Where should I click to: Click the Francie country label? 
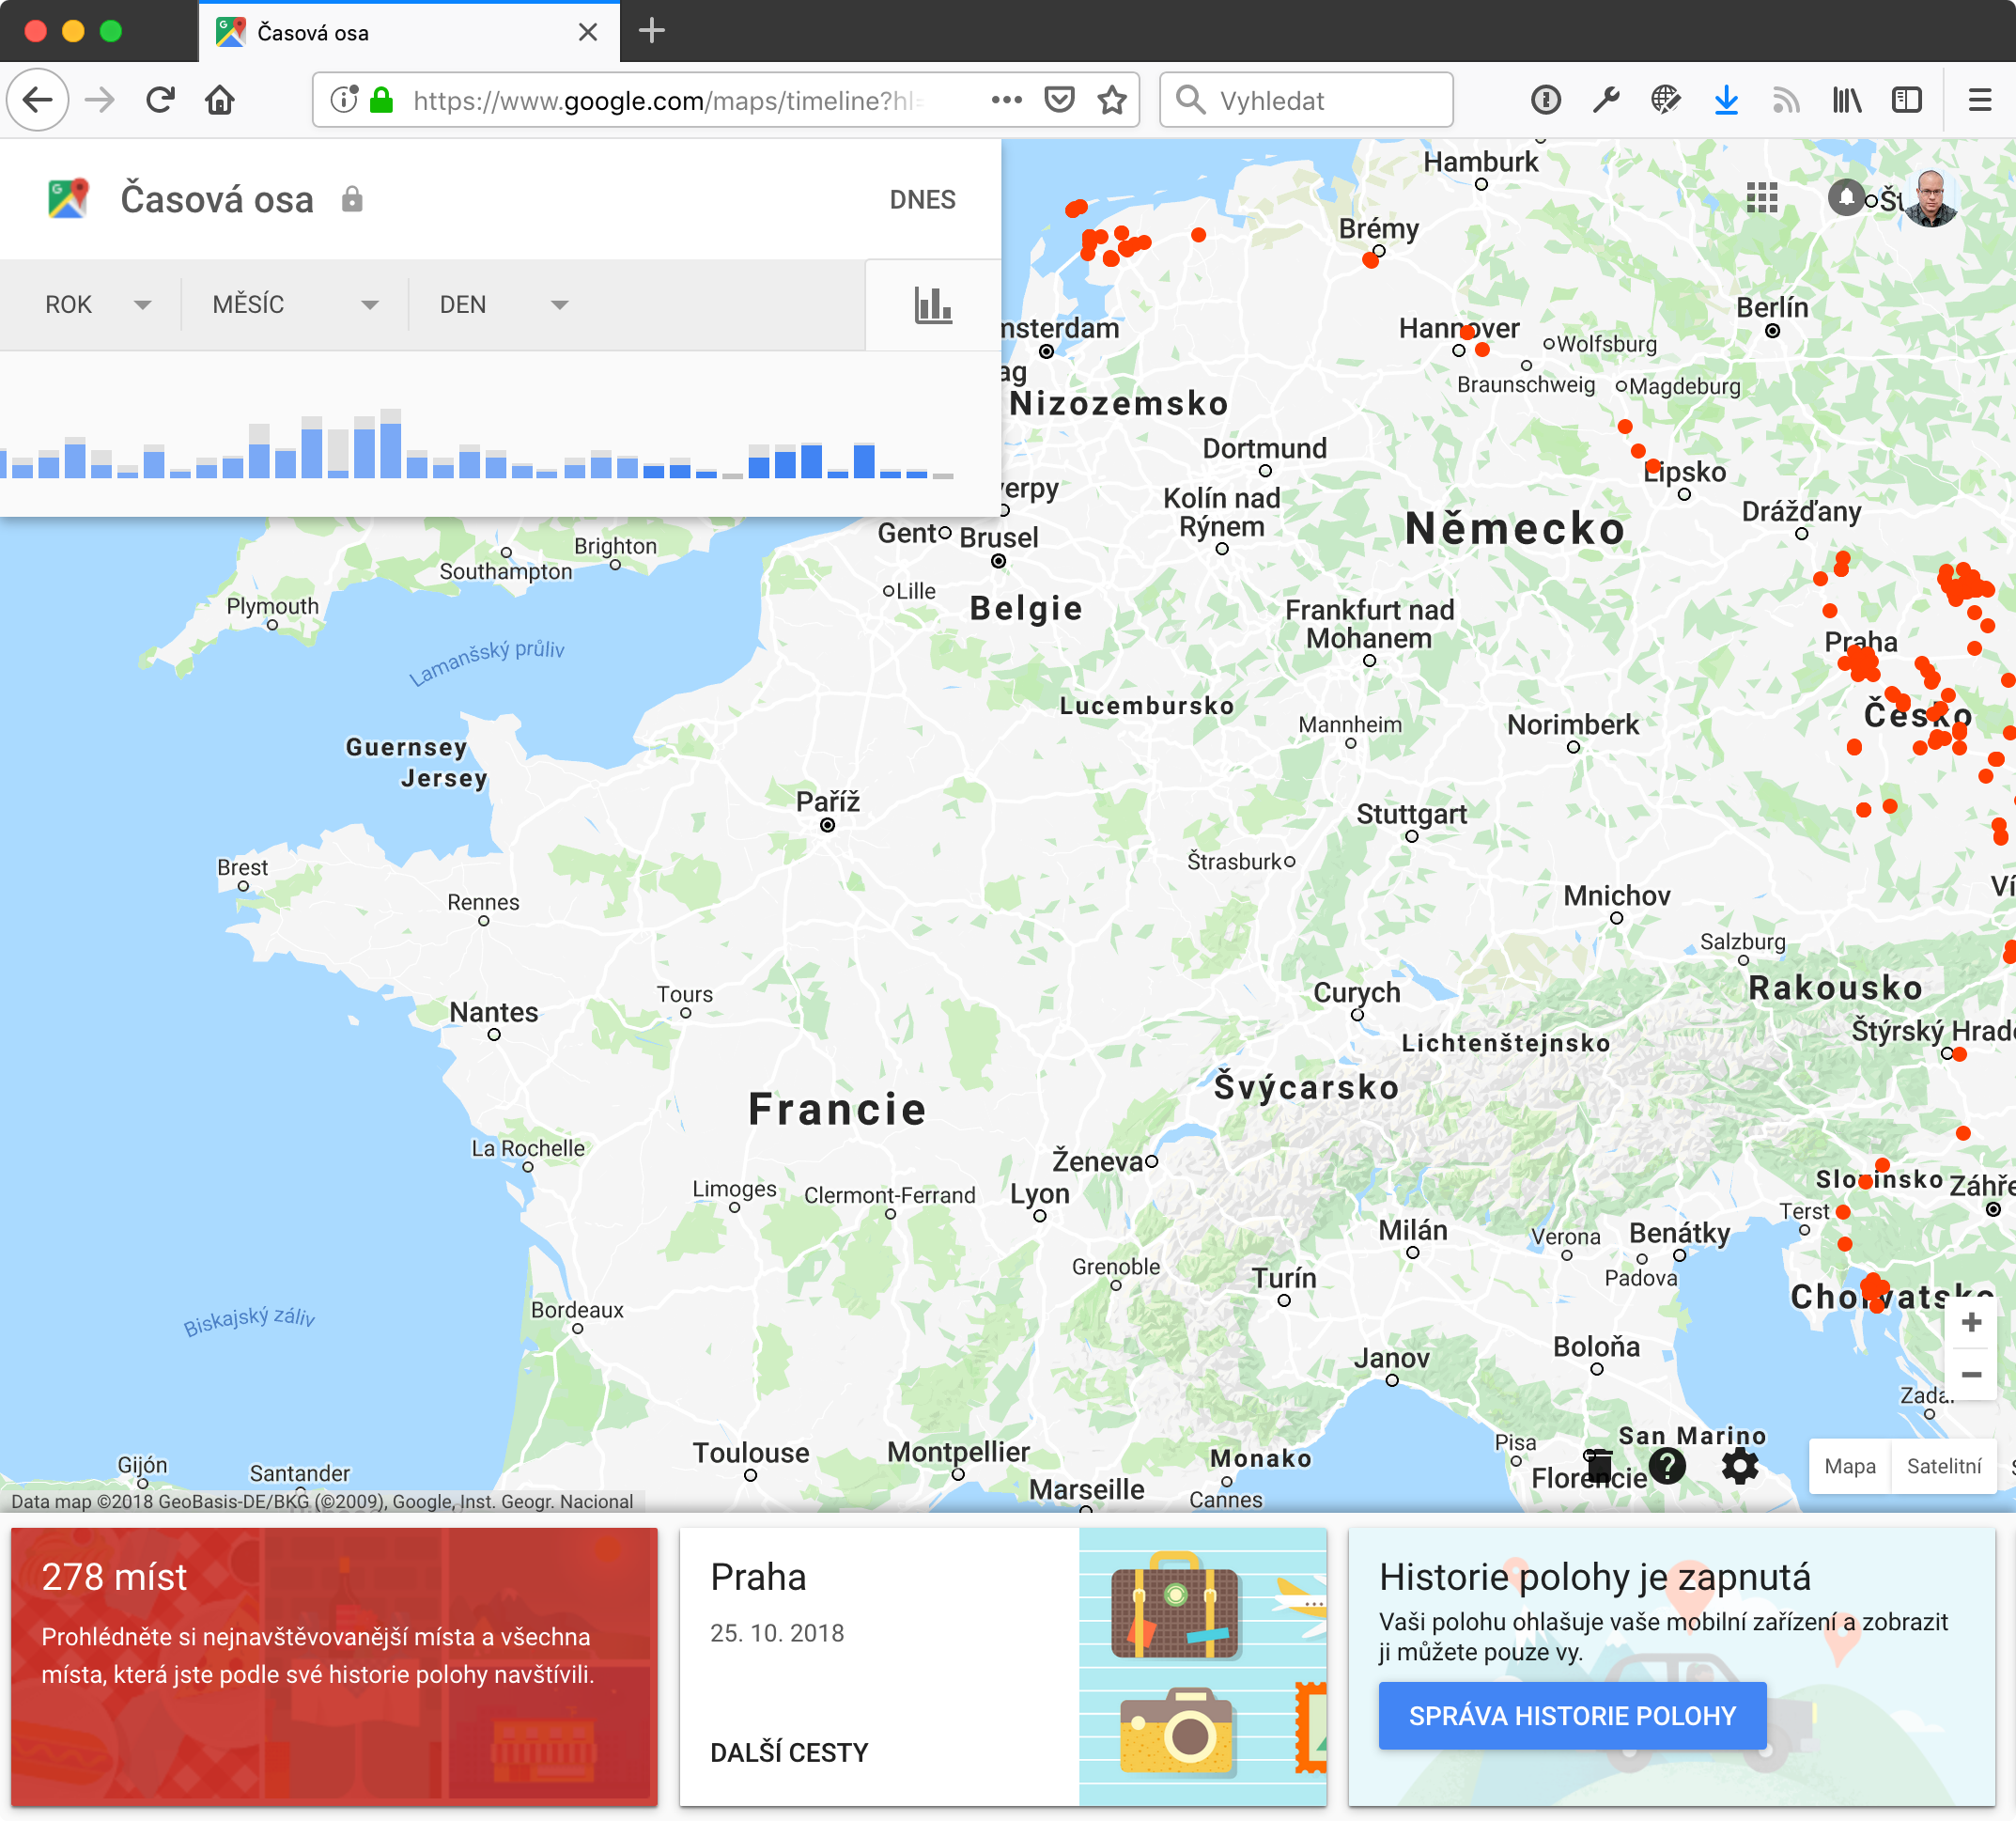pyautogui.click(x=837, y=1109)
